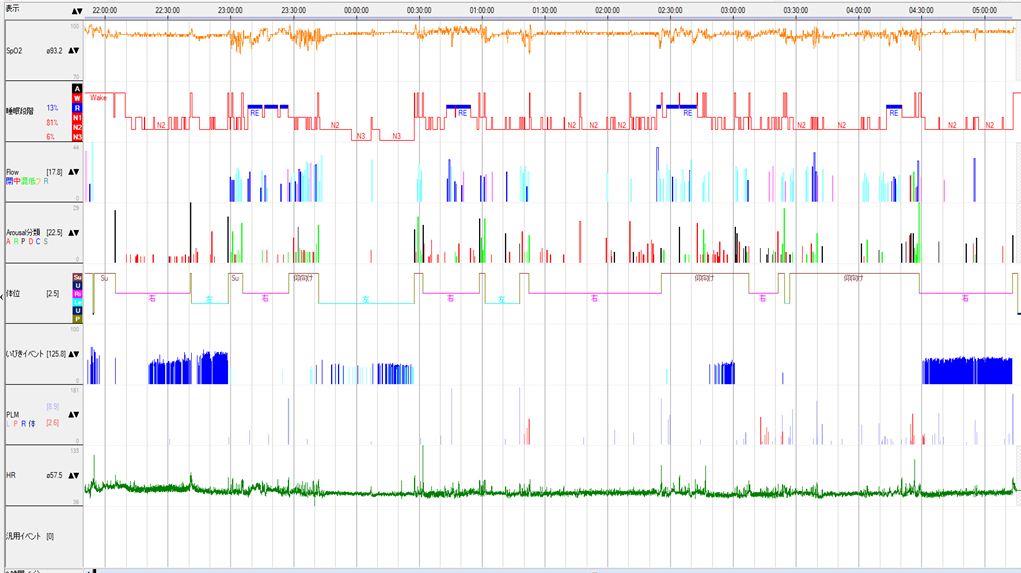Click the 表示 header down arrow
The width and height of the screenshot is (1021, 573).
coord(80,10)
